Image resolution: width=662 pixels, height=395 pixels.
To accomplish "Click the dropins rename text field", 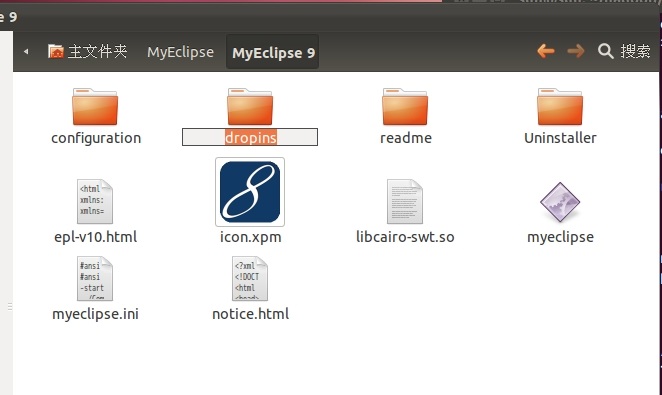I will 250,137.
